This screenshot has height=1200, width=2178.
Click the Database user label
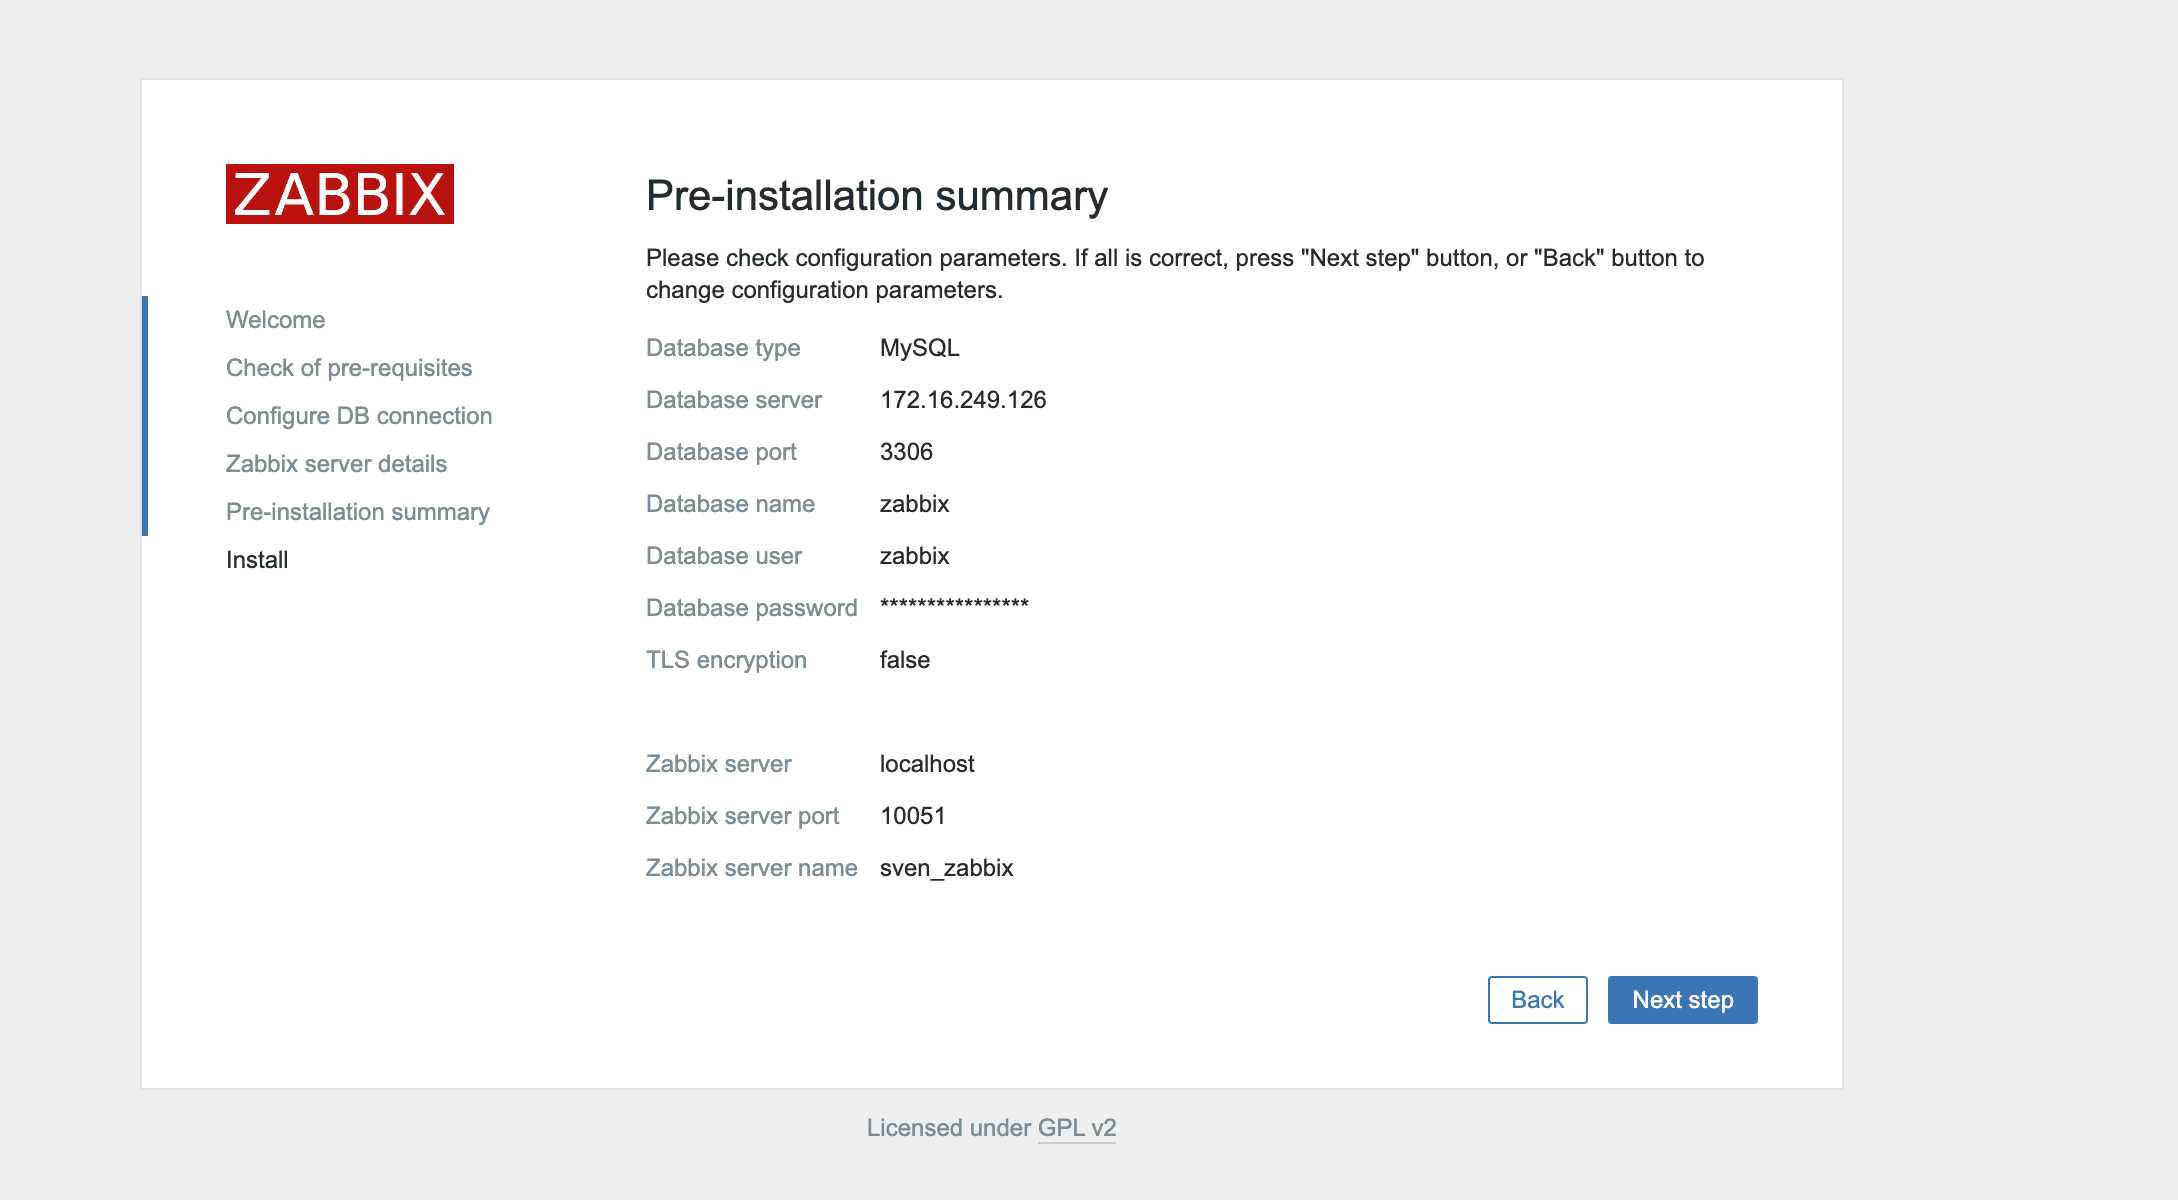coord(723,556)
